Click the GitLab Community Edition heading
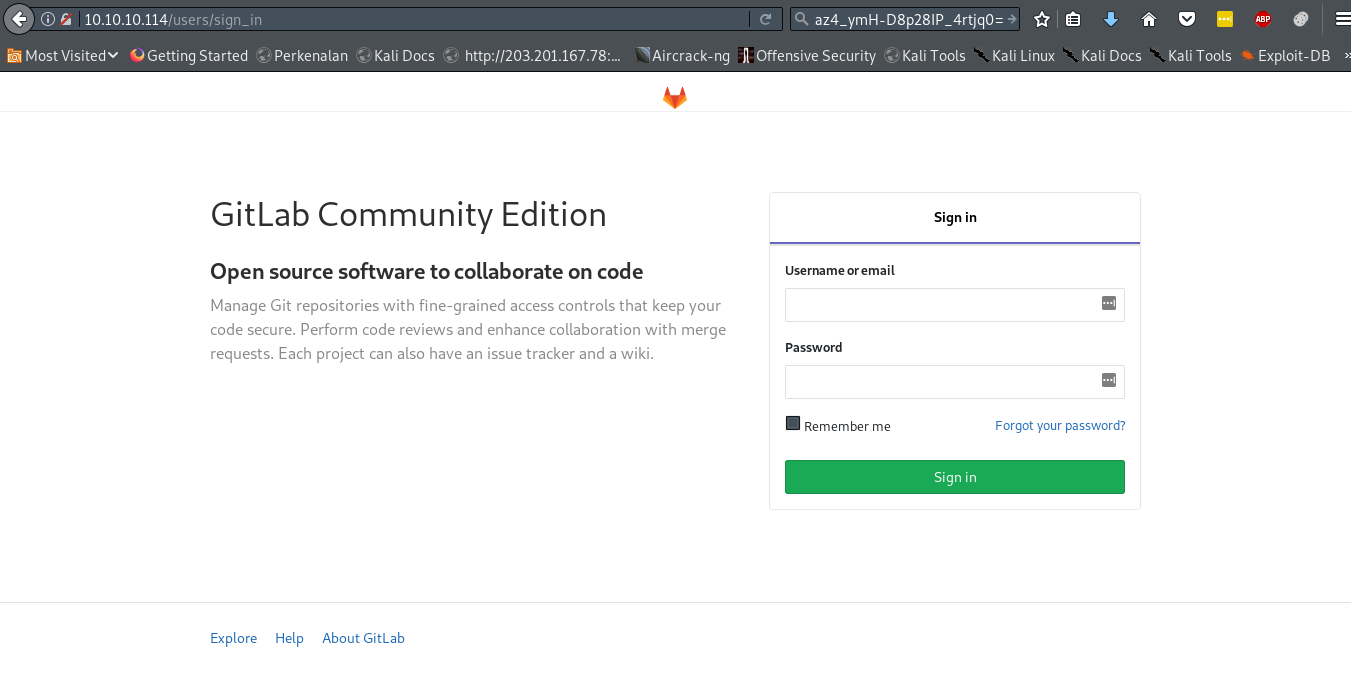 [408, 215]
